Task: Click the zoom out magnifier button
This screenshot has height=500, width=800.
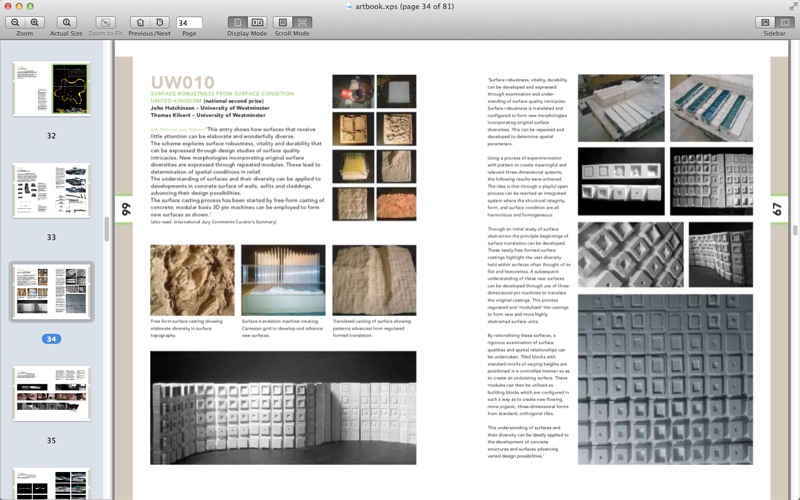Action: pyautogui.click(x=15, y=22)
